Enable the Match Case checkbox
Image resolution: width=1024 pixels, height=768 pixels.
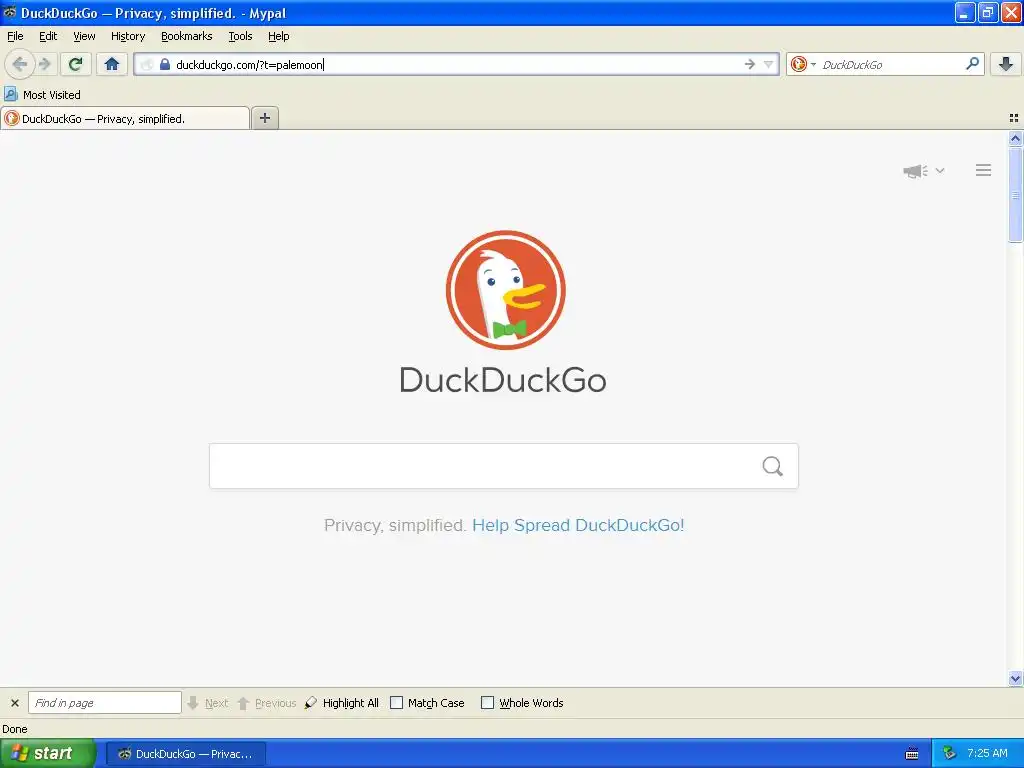[396, 703]
